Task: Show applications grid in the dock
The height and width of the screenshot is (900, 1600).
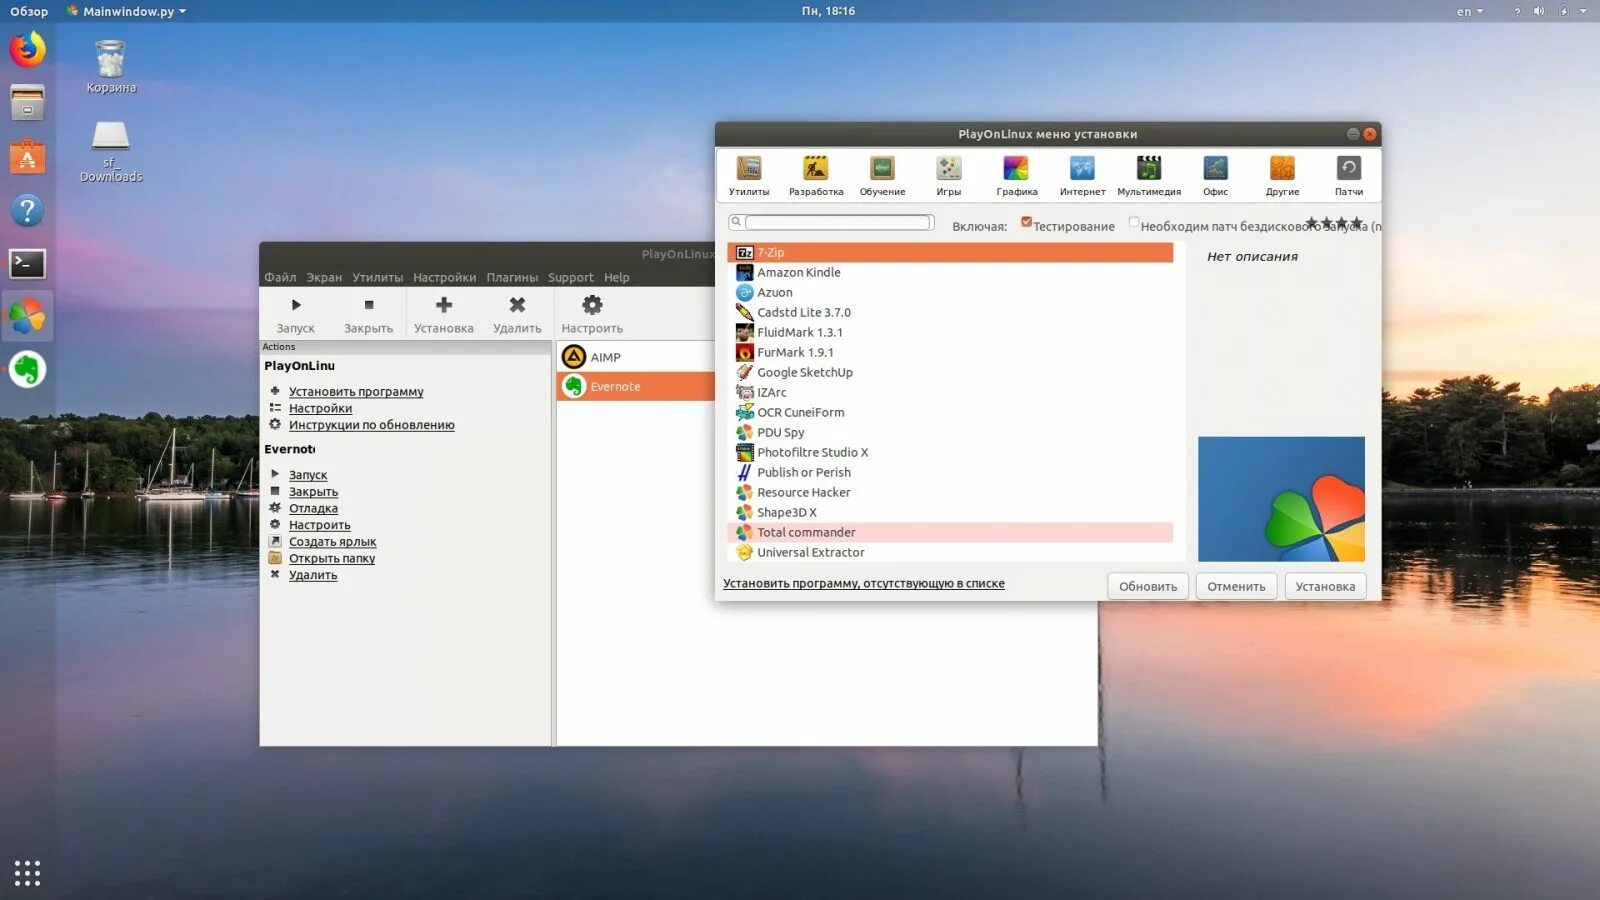Action: (27, 873)
